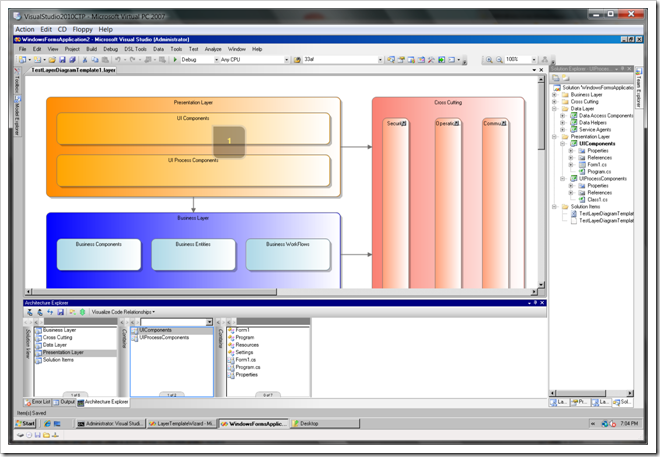Screen dimensions: 660x457
Task: Click the Presentation Layer folder icon in Solution Explorer
Action: click(565, 137)
